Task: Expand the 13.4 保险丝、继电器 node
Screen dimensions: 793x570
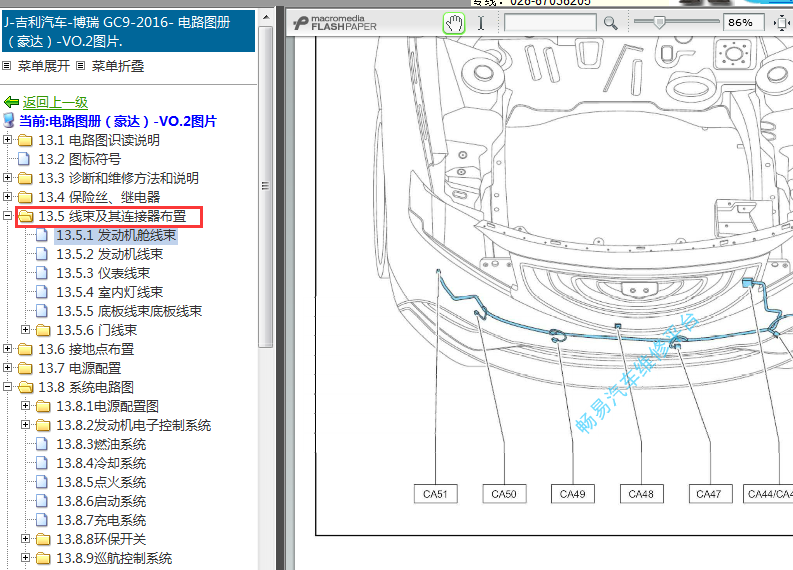Action: click(x=8, y=196)
